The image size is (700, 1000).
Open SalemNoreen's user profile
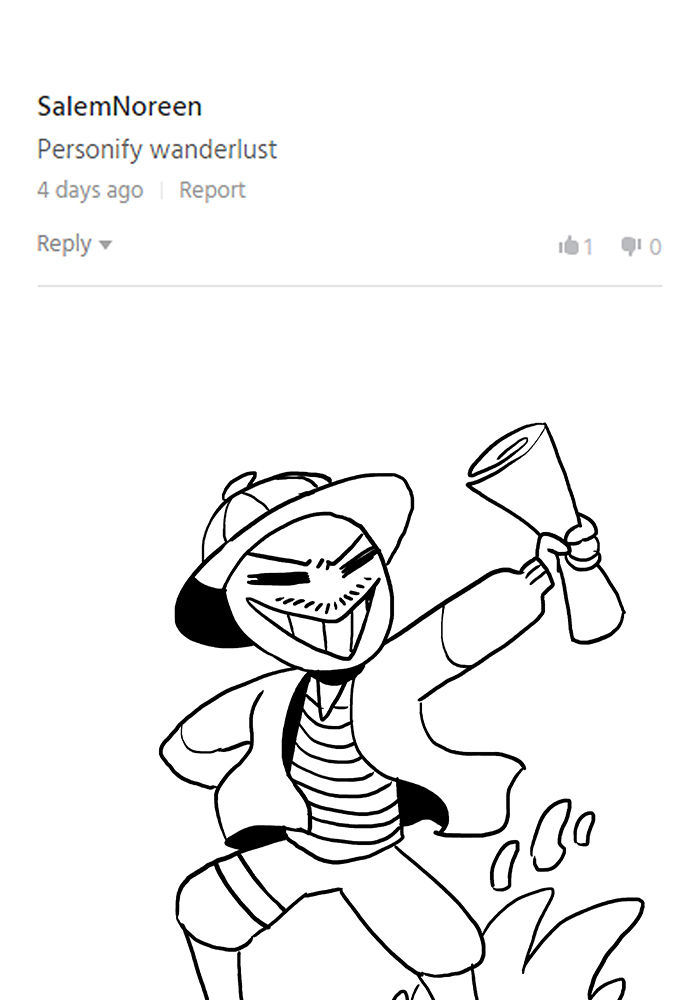120,106
